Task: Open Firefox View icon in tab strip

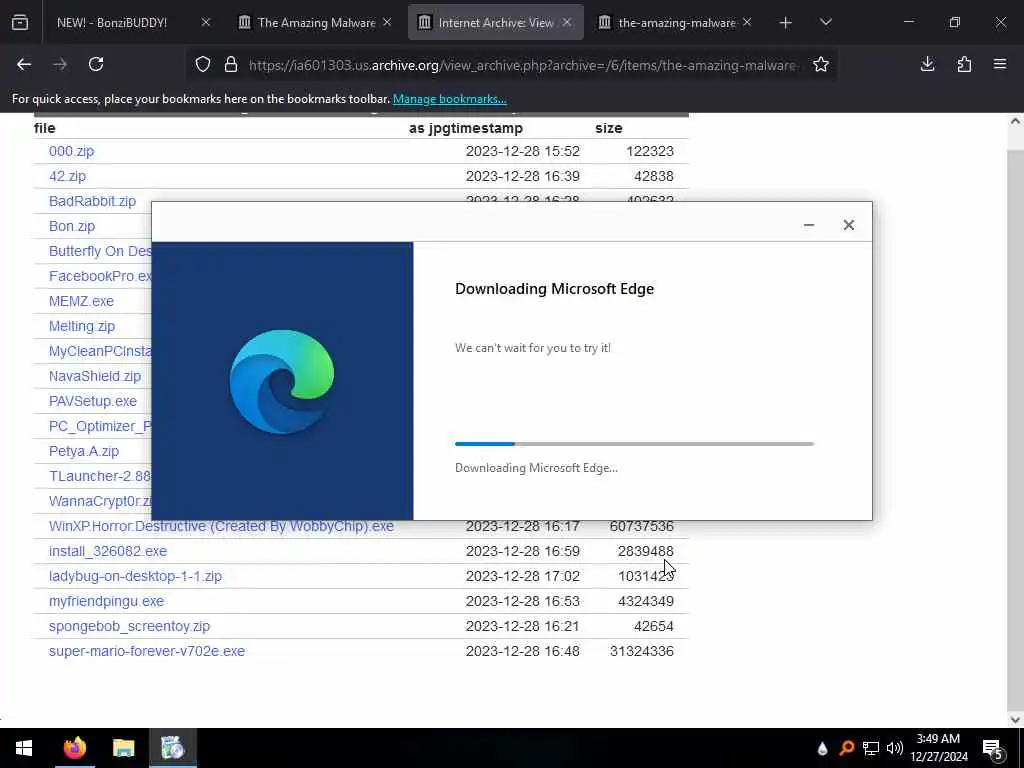Action: 20,22
